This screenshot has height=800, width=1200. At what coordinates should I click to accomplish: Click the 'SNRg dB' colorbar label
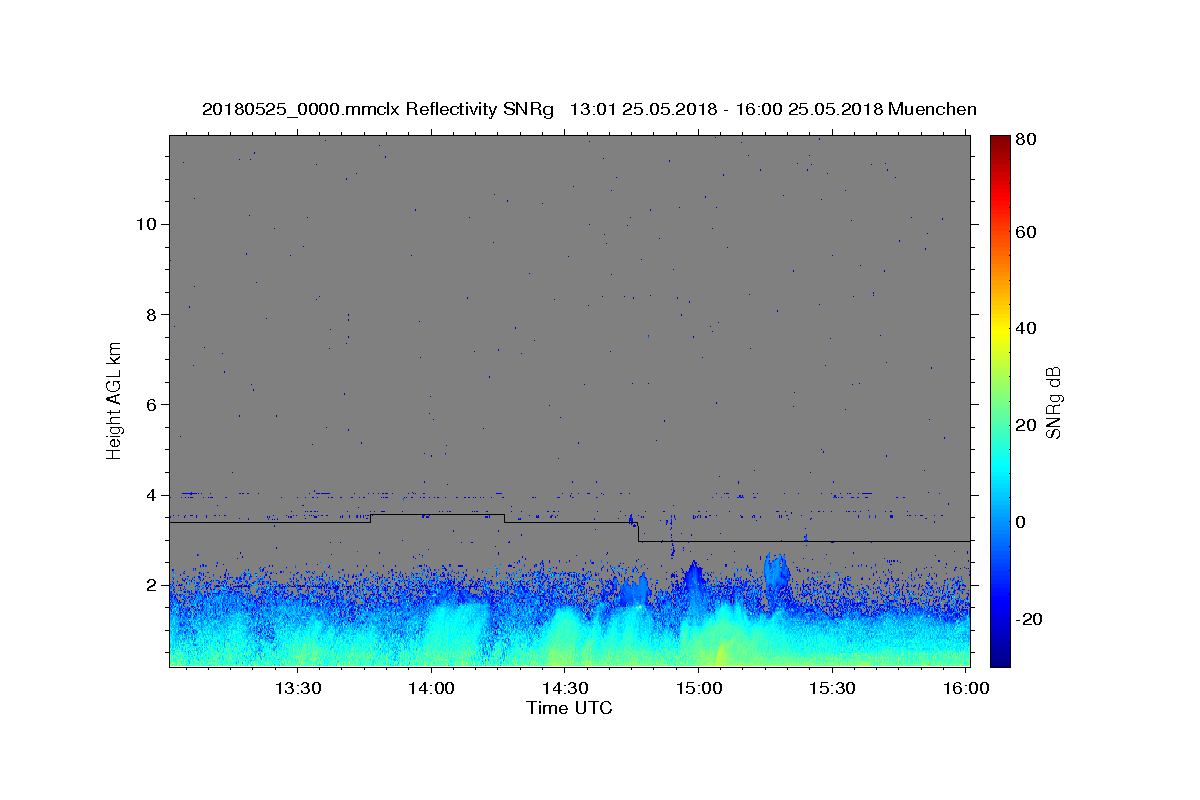(1053, 402)
